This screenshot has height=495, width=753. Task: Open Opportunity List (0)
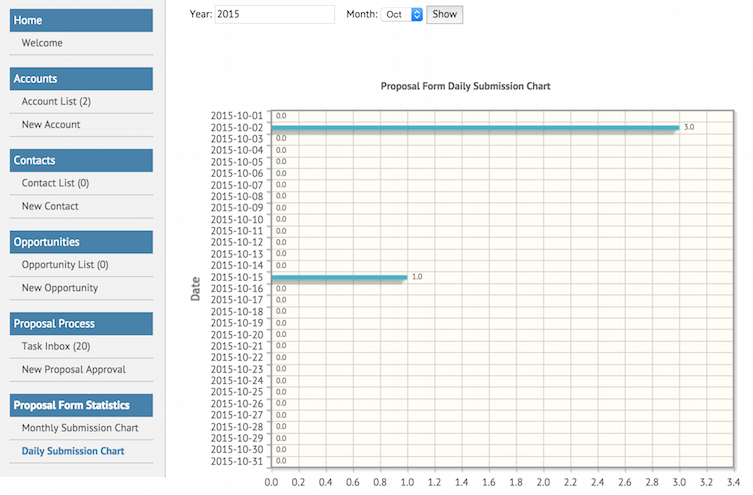(65, 265)
